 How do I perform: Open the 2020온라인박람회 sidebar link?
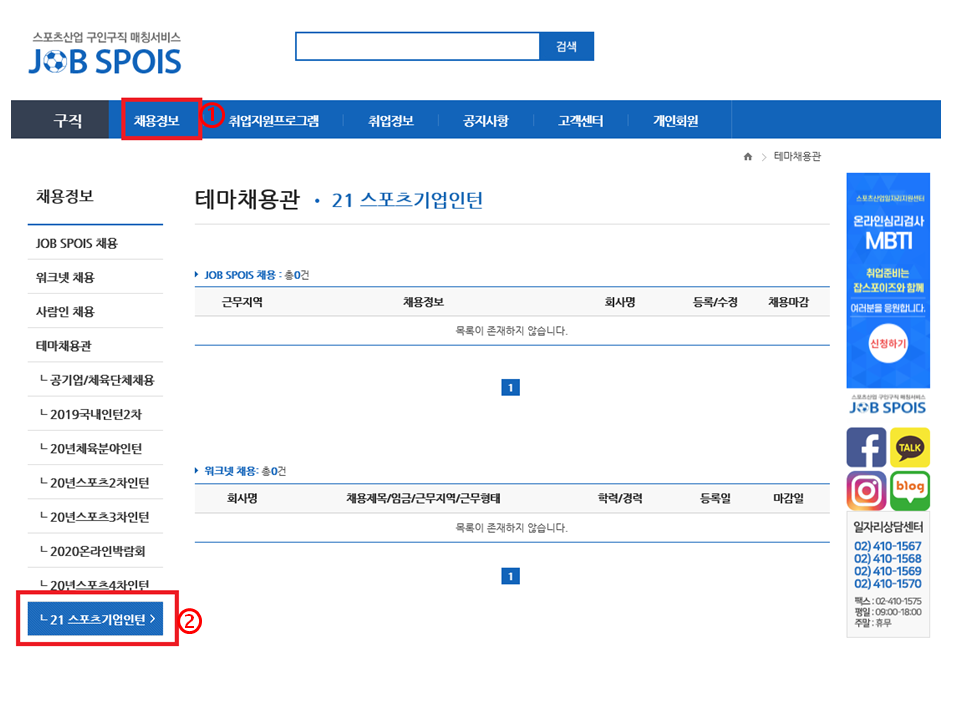98,551
